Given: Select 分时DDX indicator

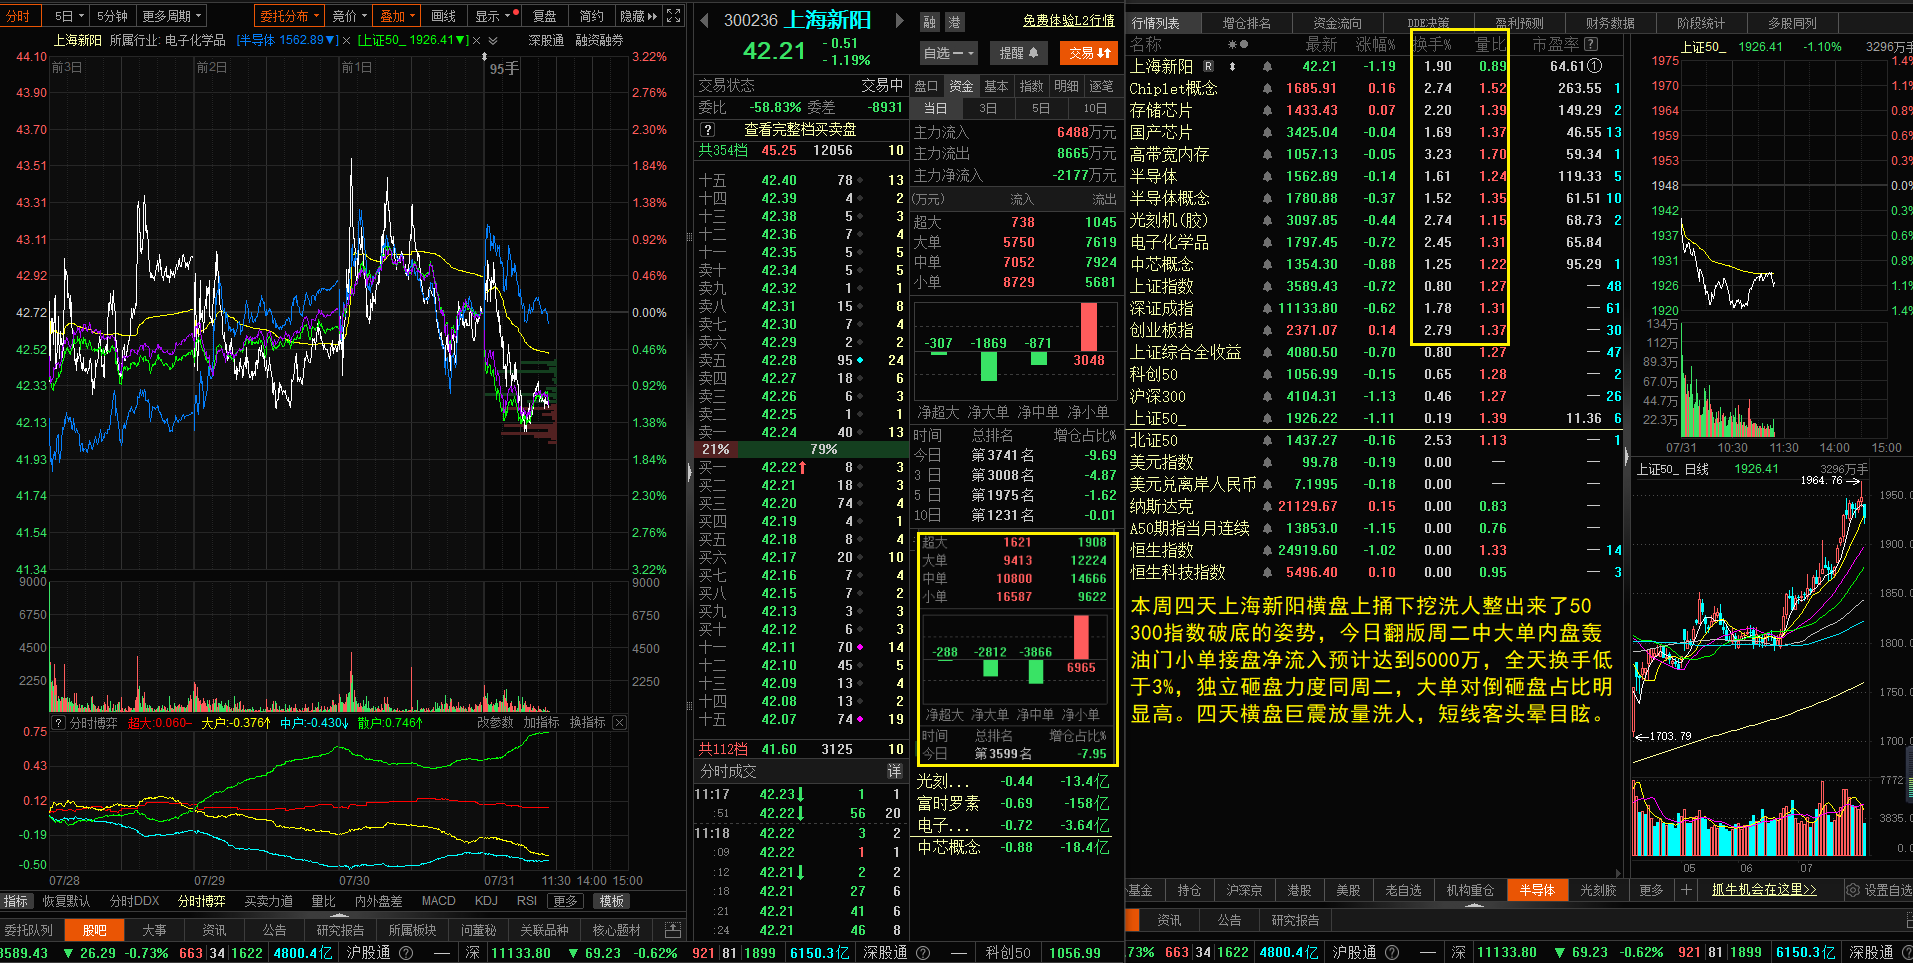Looking at the screenshot, I should (x=134, y=901).
